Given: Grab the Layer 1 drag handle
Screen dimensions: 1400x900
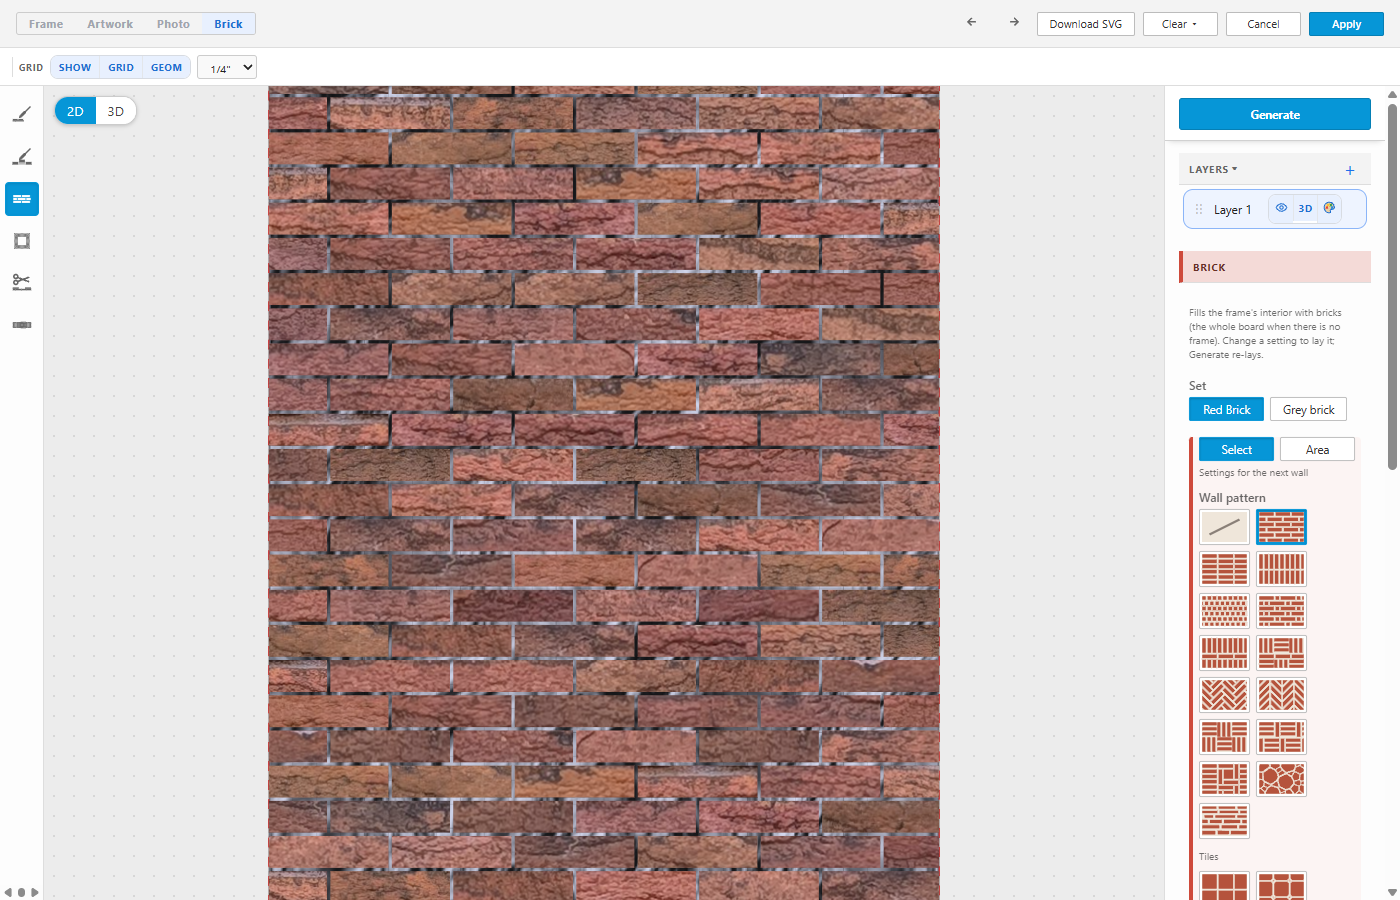Looking at the screenshot, I should (1199, 209).
